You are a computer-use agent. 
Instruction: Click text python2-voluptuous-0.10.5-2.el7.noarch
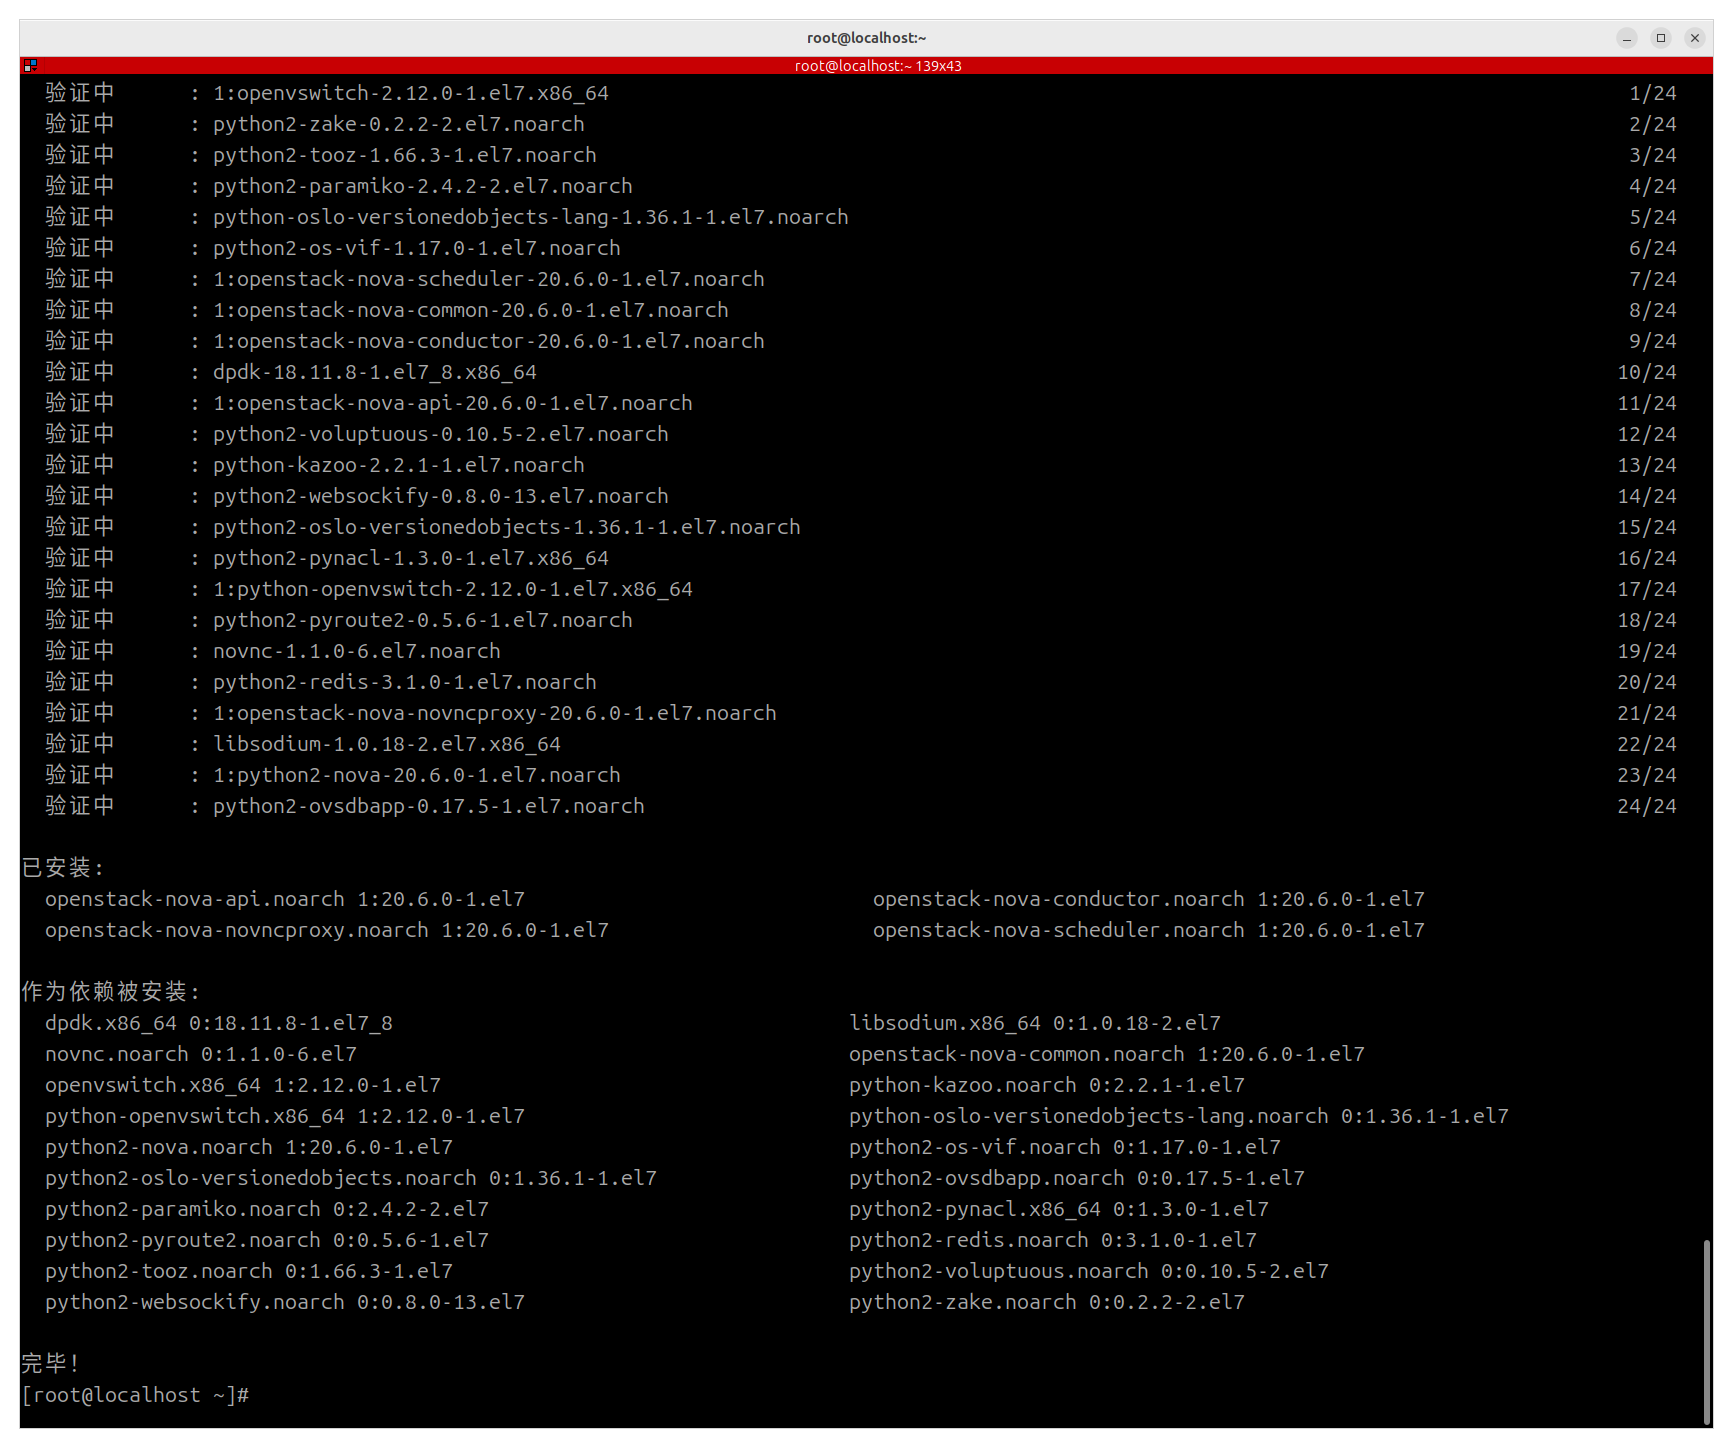(x=441, y=434)
